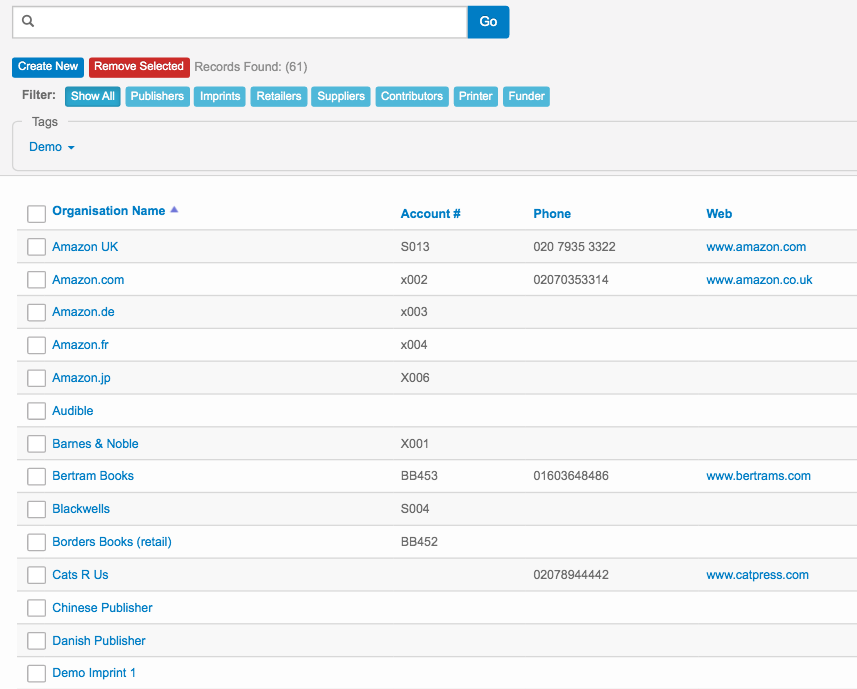Open the Amazon.de organisation
Viewport: 857px width, 689px height.
(83, 312)
